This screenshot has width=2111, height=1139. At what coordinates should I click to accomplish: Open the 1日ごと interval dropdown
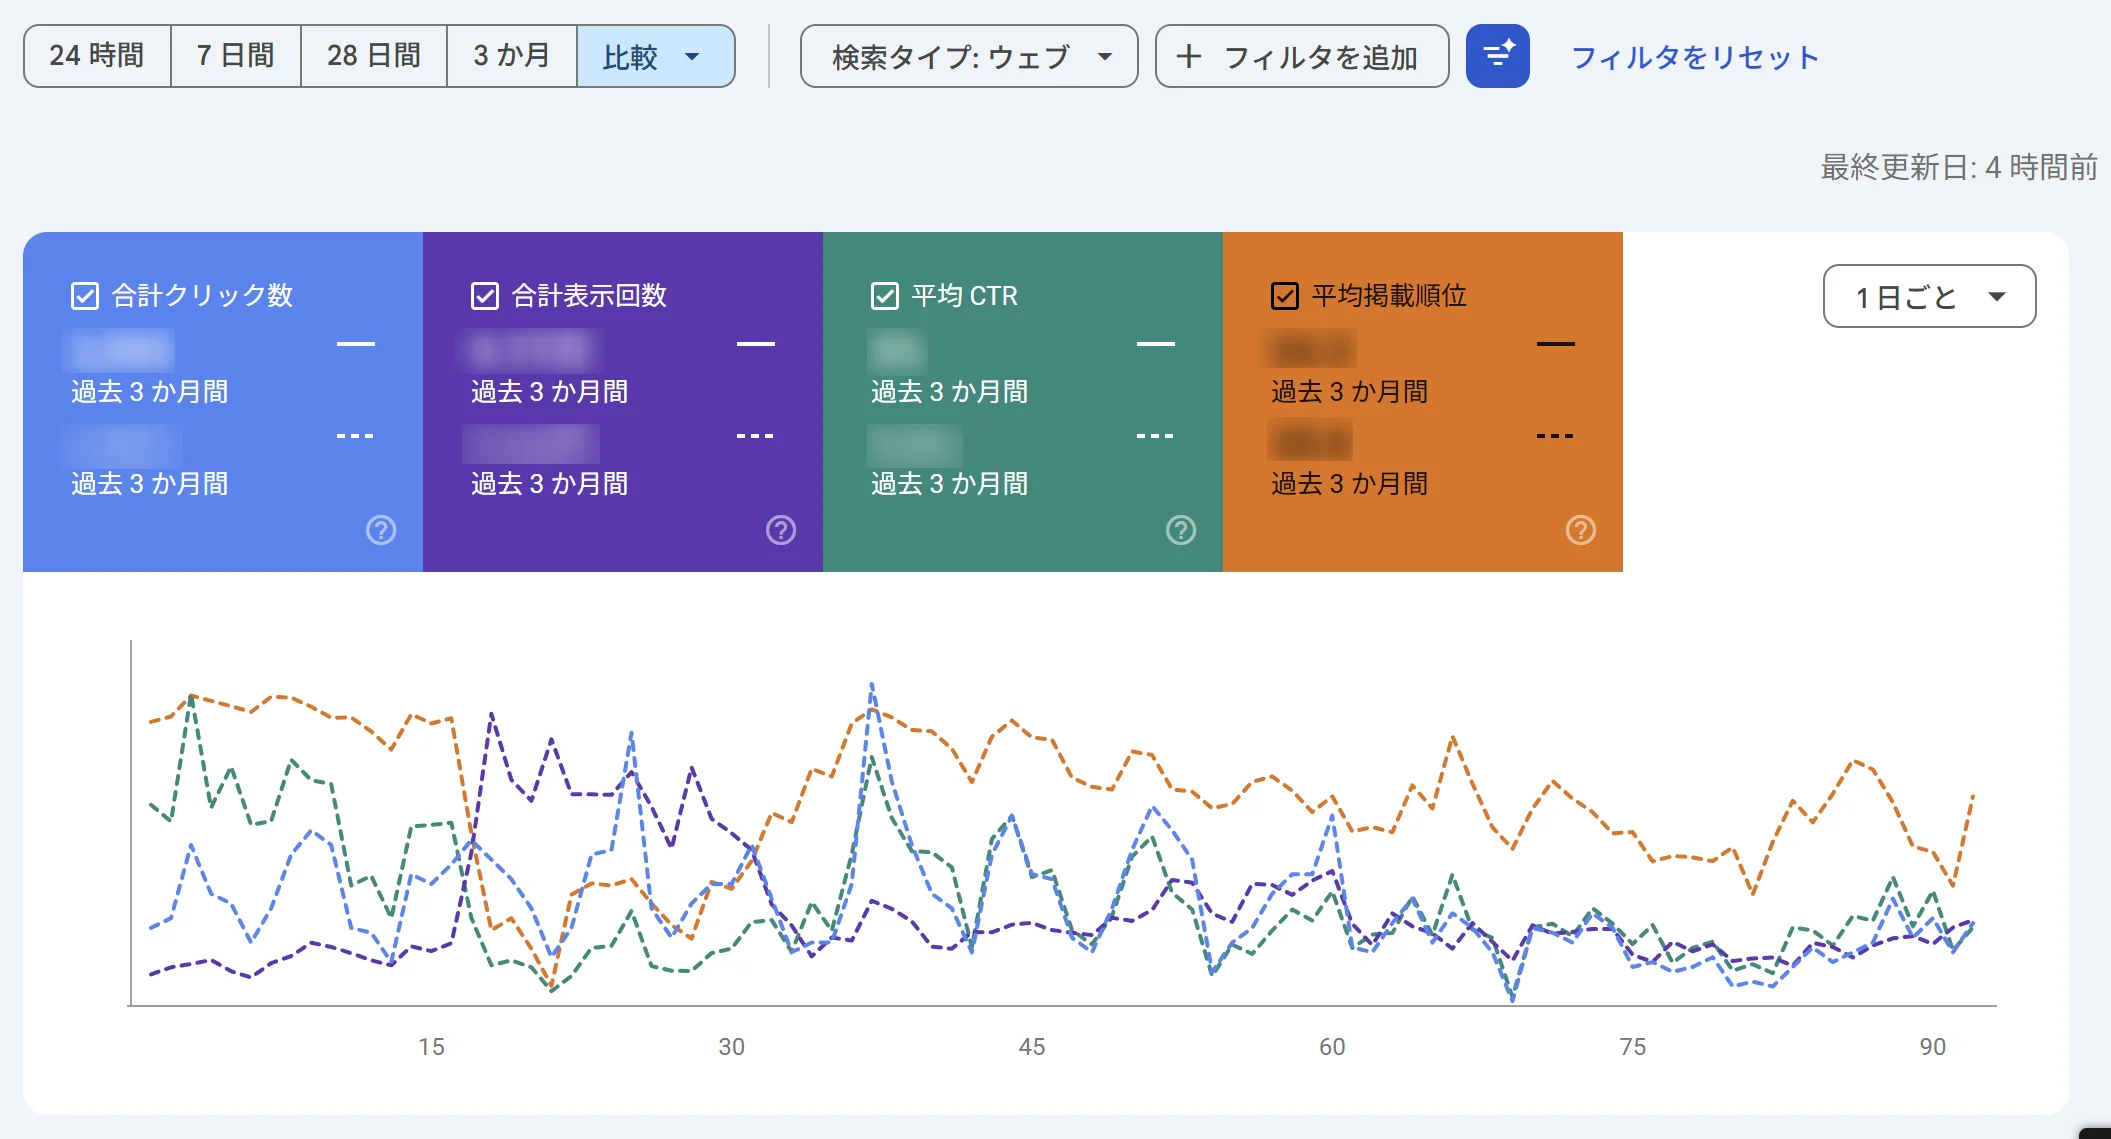pos(1928,296)
